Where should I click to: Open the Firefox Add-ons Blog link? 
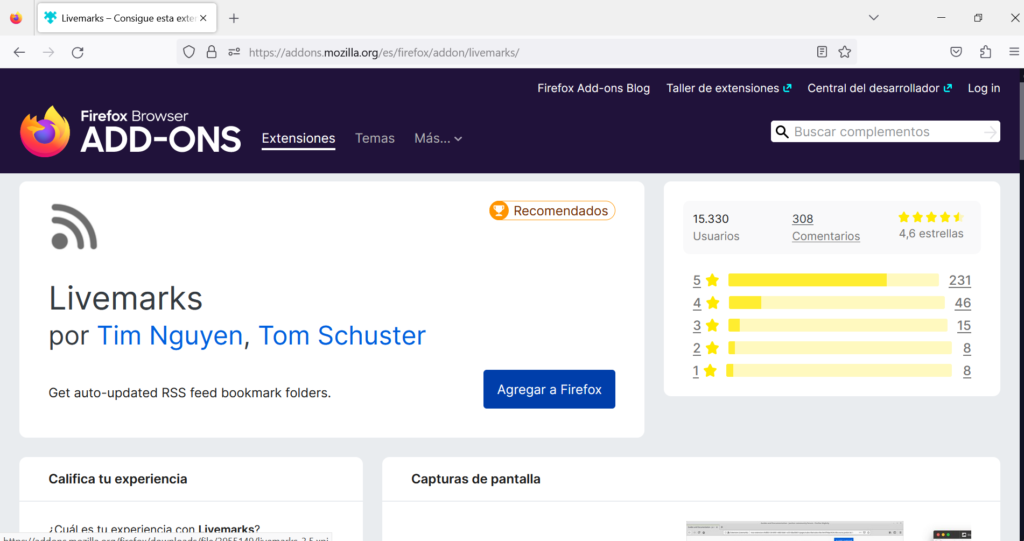coord(594,88)
